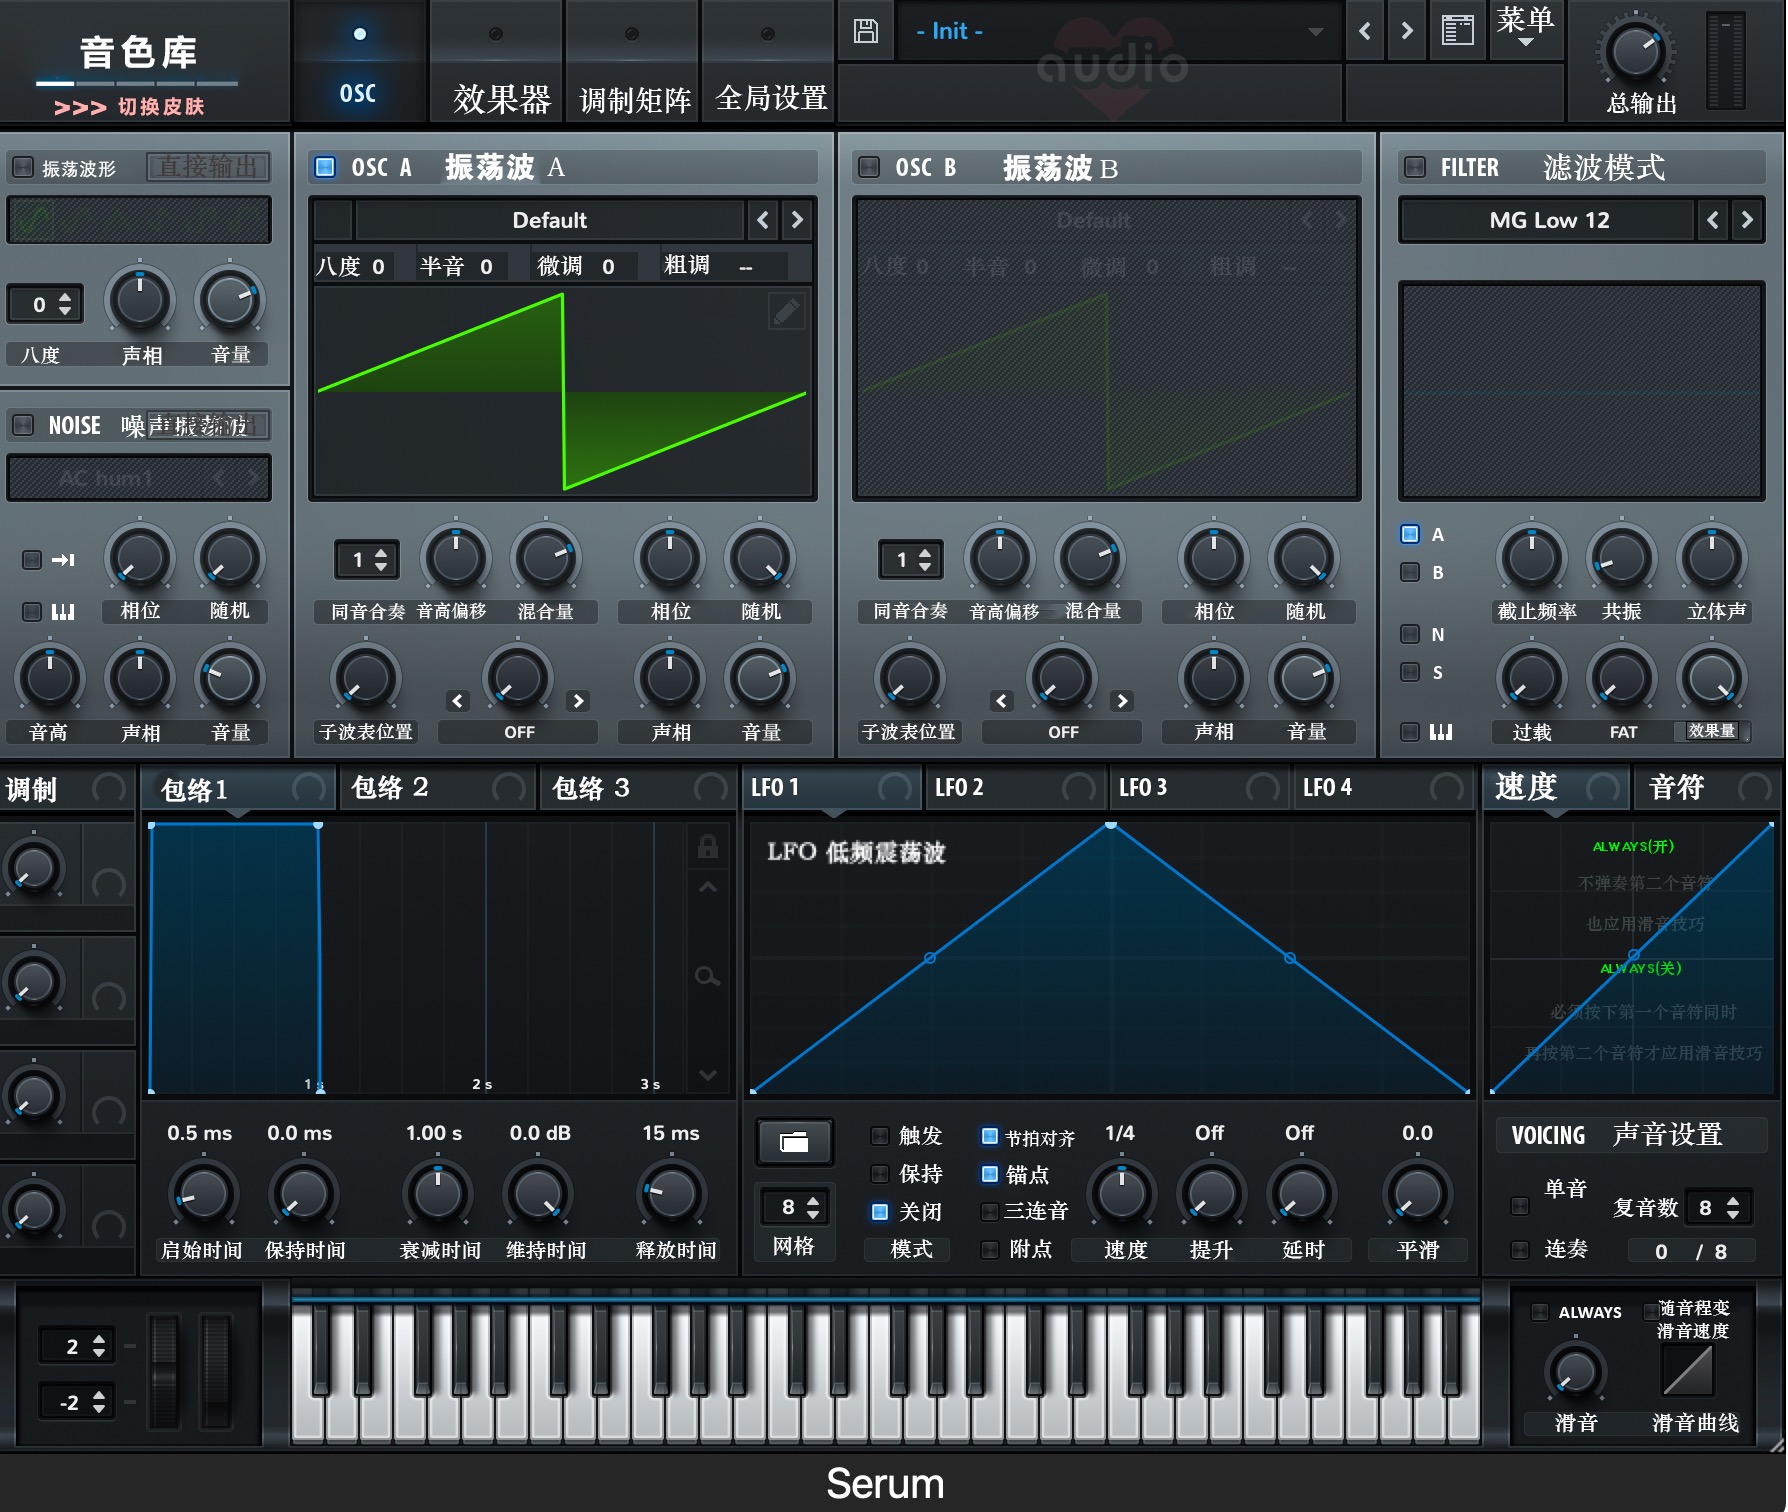Screen dimensions: 1788x1512
Task: Open the preset browser icon
Action: (x=1457, y=30)
